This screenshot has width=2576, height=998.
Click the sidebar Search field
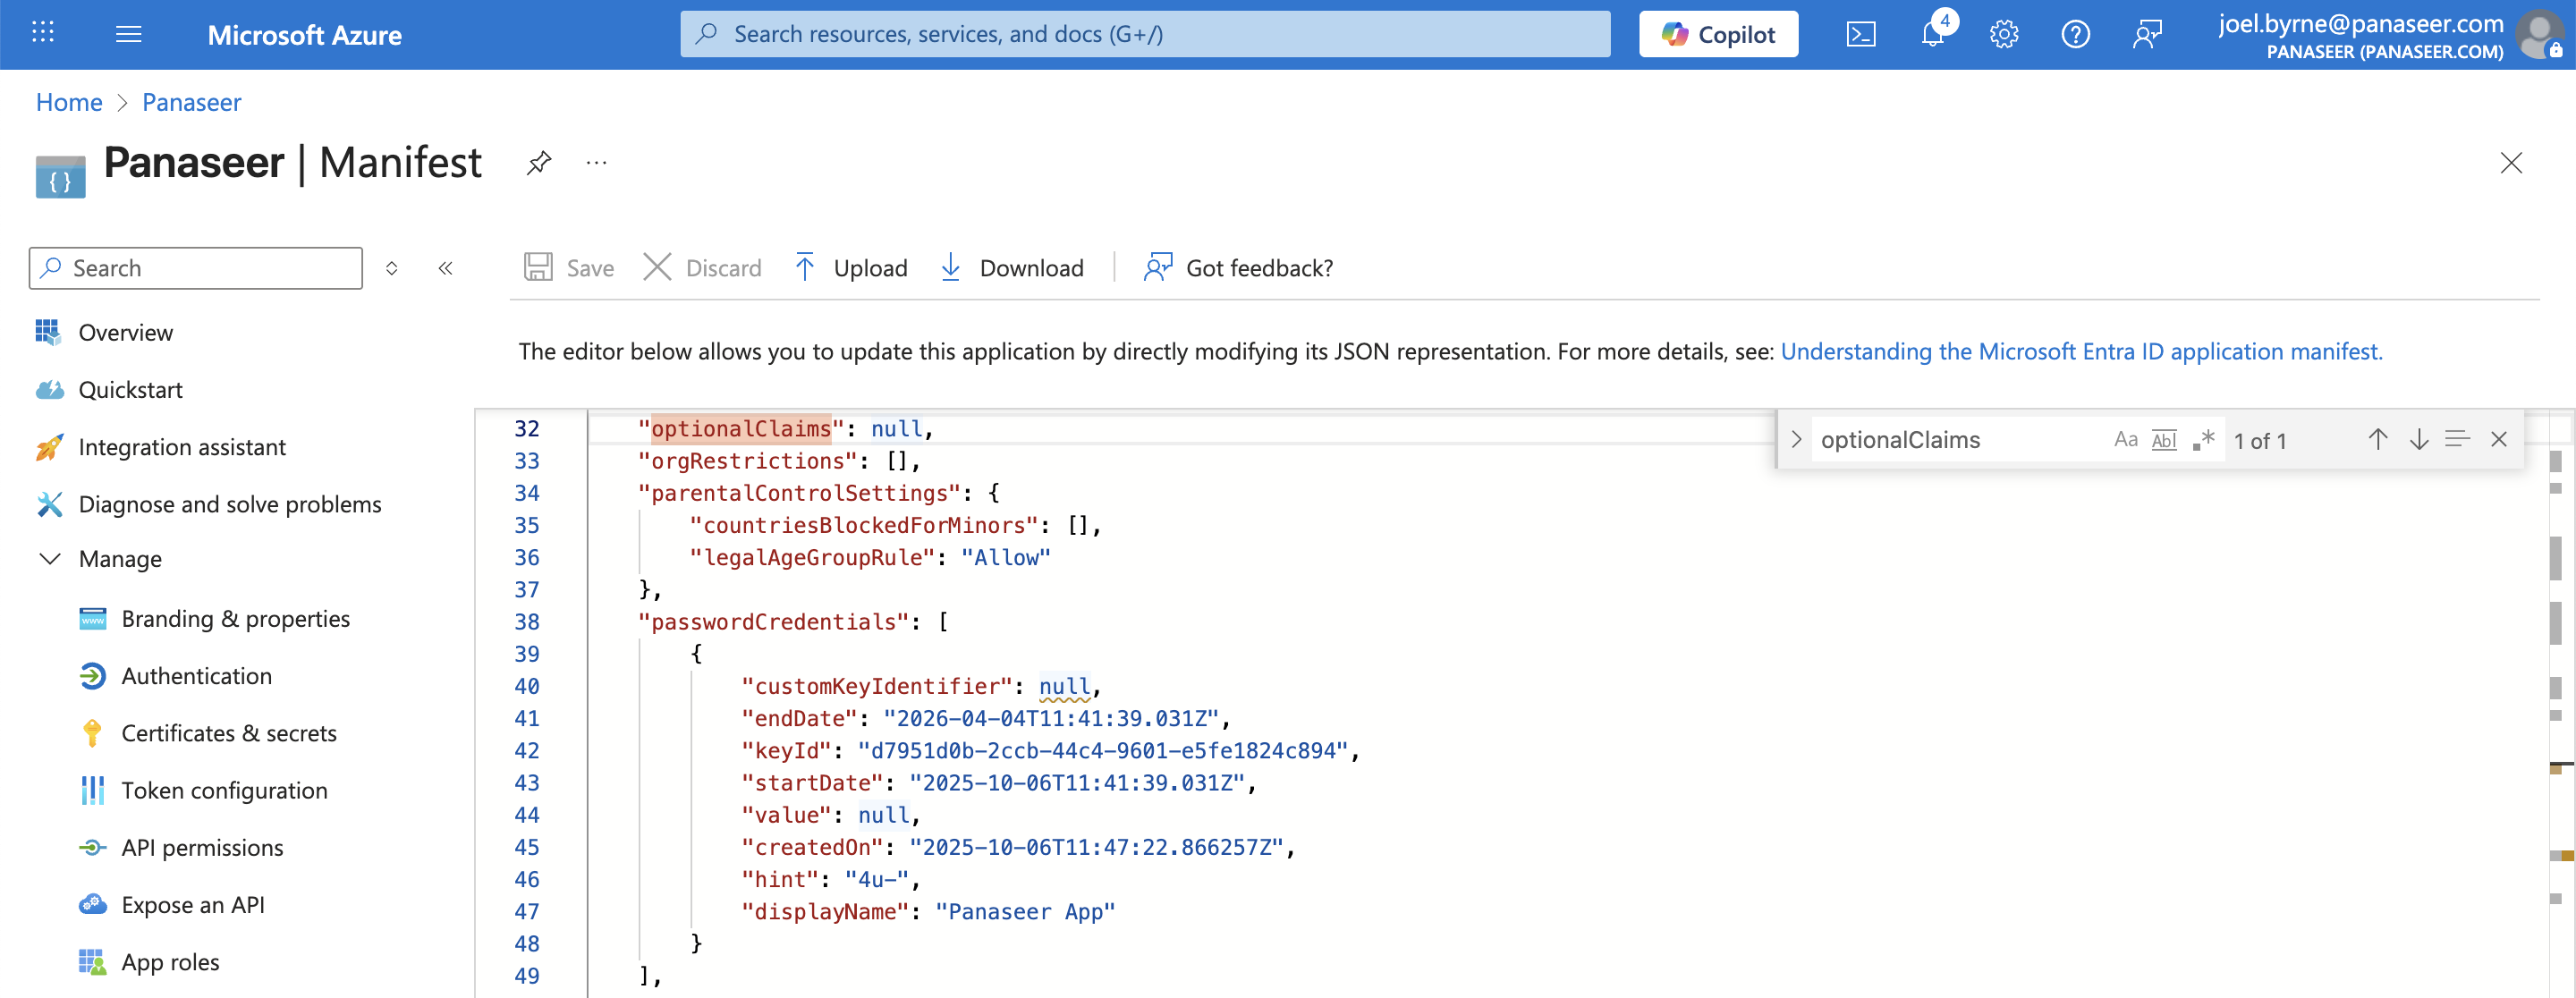[196, 267]
